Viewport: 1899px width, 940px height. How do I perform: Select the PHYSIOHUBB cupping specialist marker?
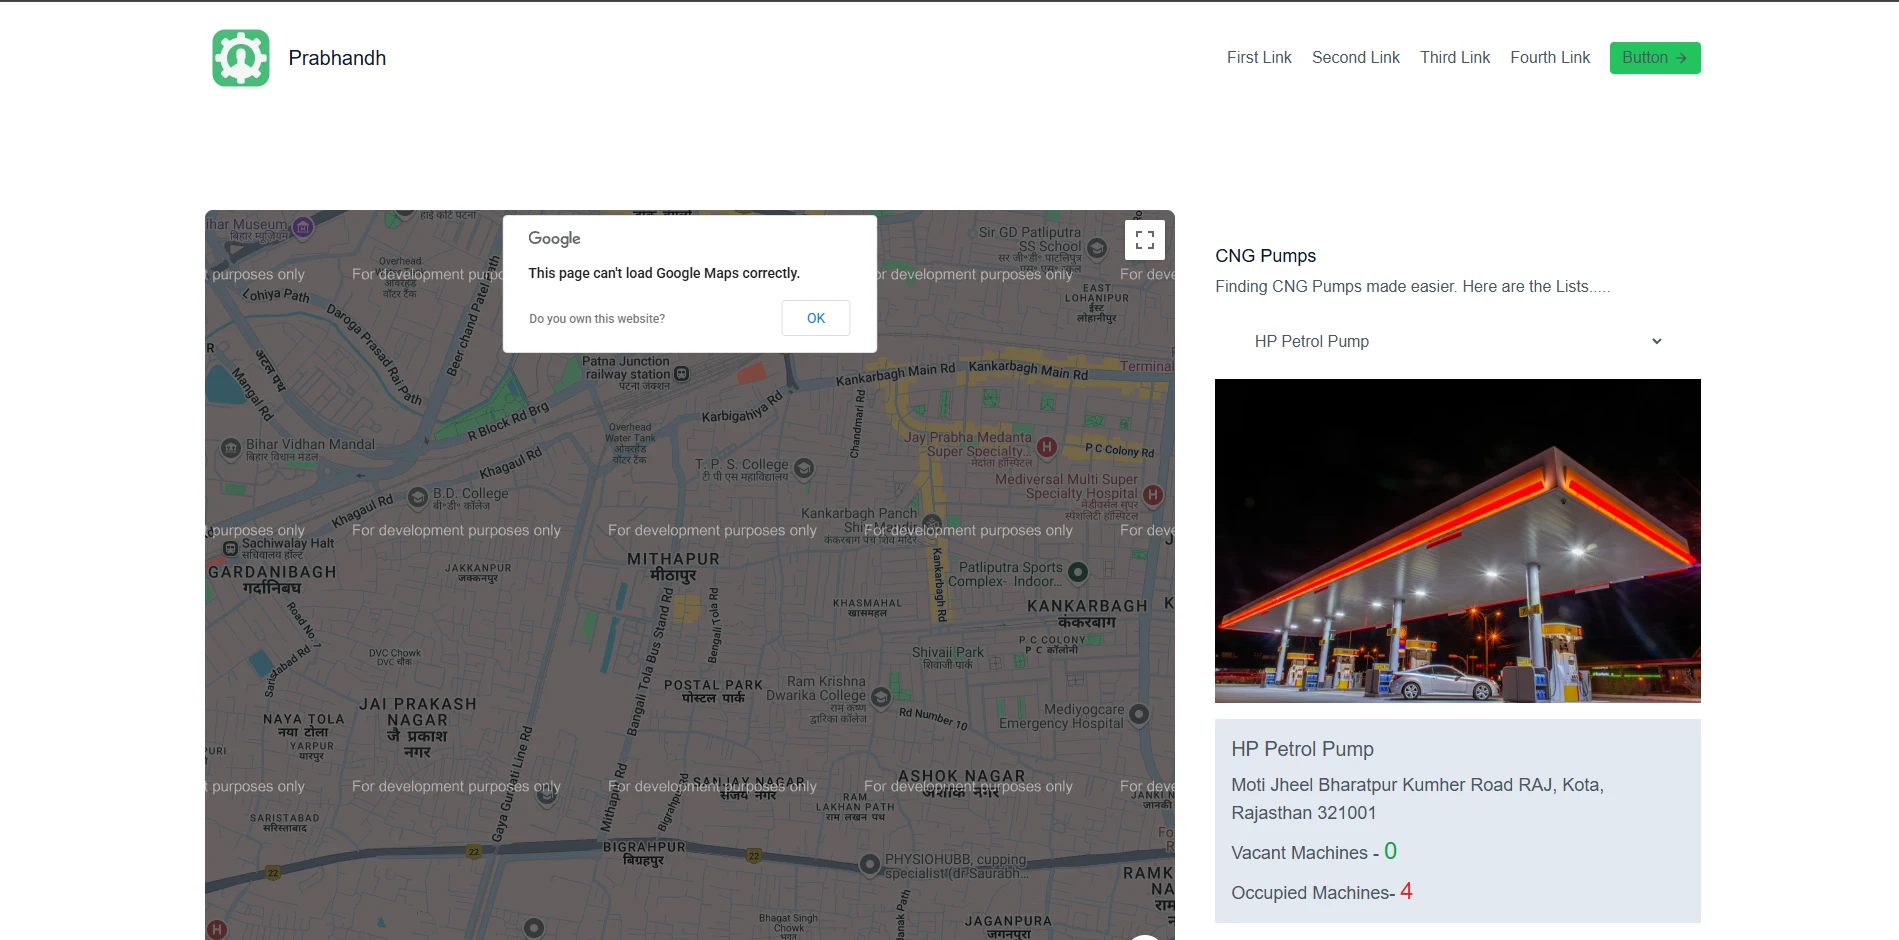tap(870, 863)
